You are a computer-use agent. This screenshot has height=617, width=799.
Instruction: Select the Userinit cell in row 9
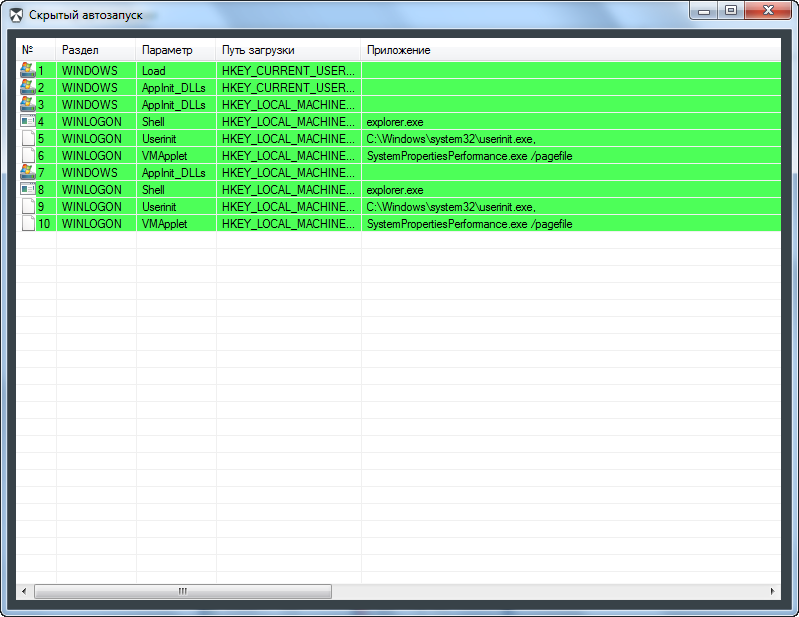pyautogui.click(x=176, y=207)
